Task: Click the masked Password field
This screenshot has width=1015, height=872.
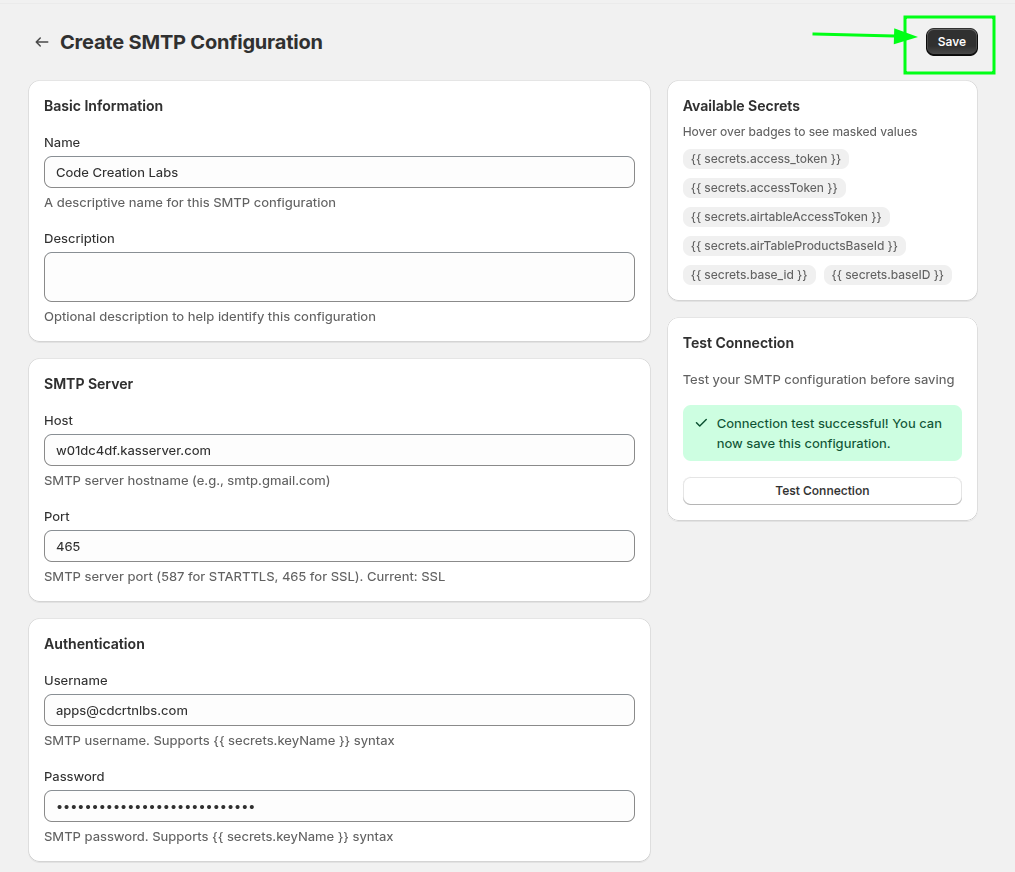Action: coord(339,806)
